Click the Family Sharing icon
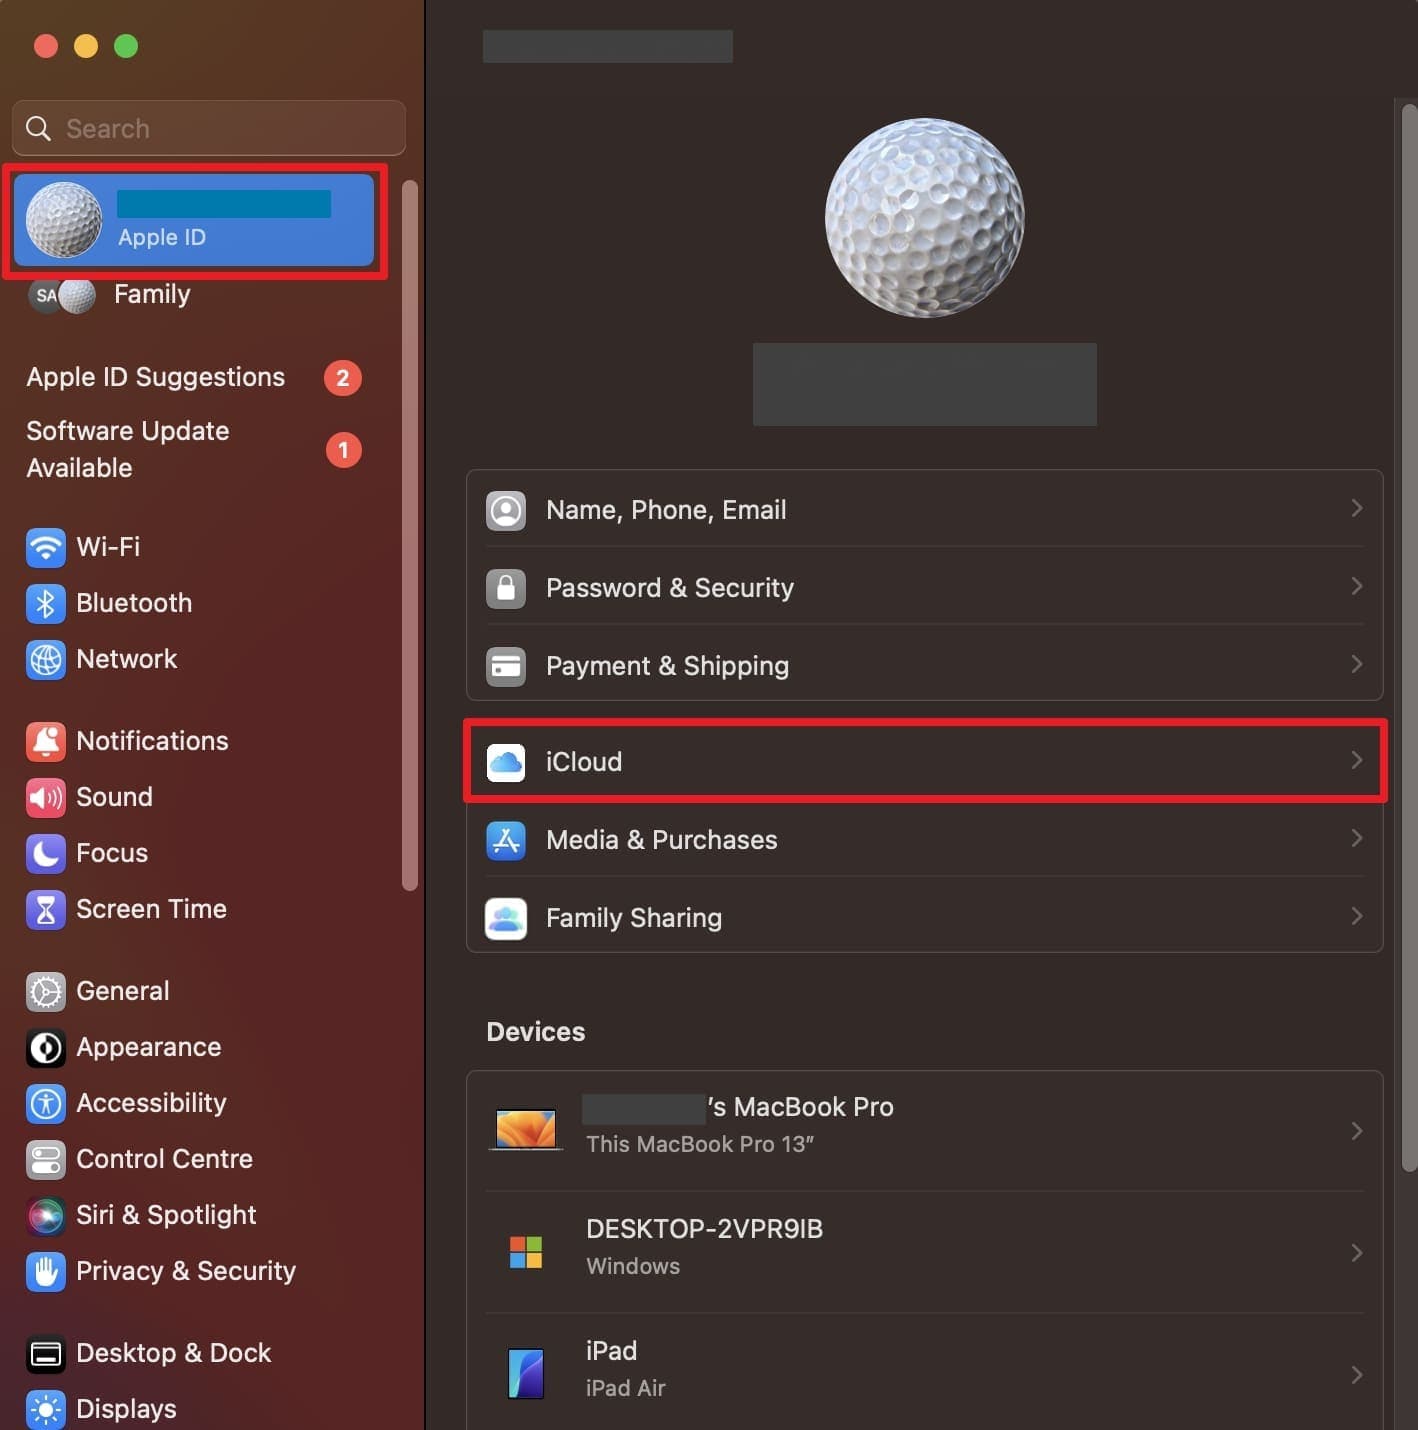 click(x=506, y=918)
